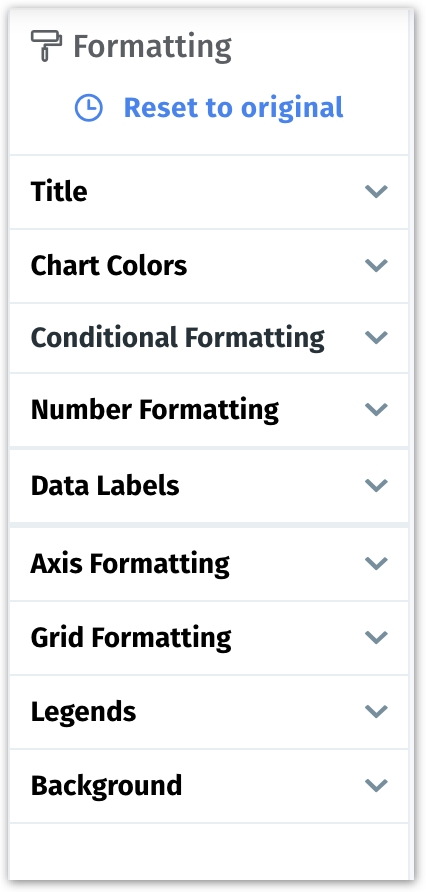Viewport: 426px width, 892px height.
Task: Expand the Title section chevron
Action: (x=376, y=191)
